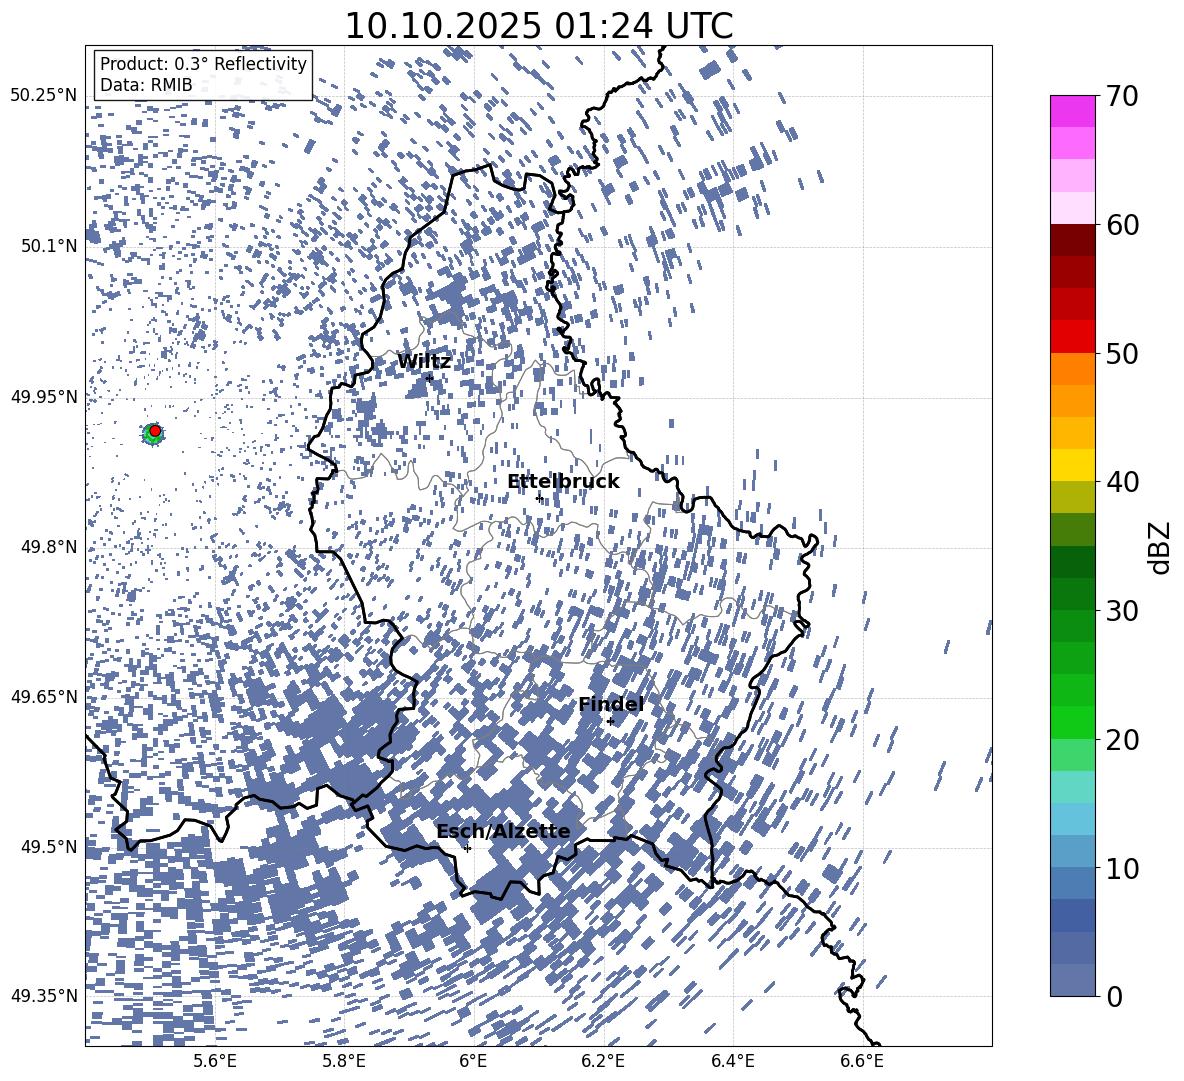Click the cross marker at Wiltz
Viewport: 1184px width, 1081px height.
pyautogui.click(x=430, y=378)
